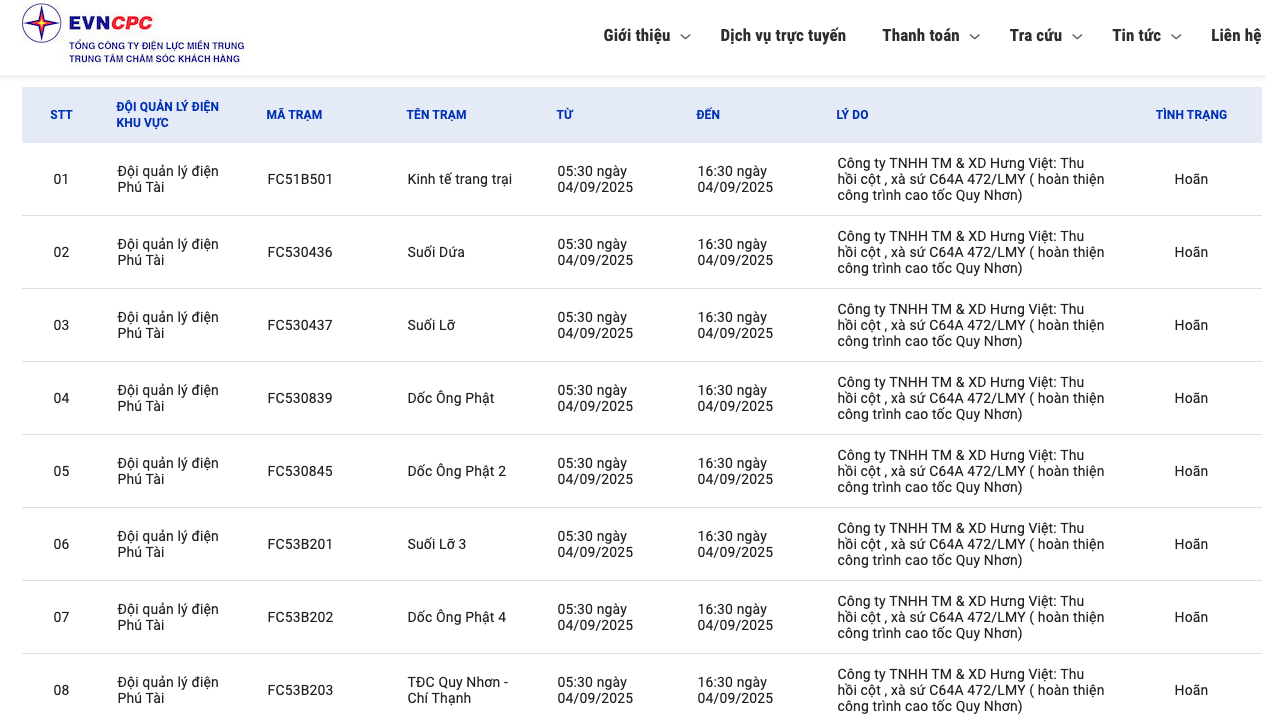
Task: Click the MÃ TRẠM column header
Action: 294,115
